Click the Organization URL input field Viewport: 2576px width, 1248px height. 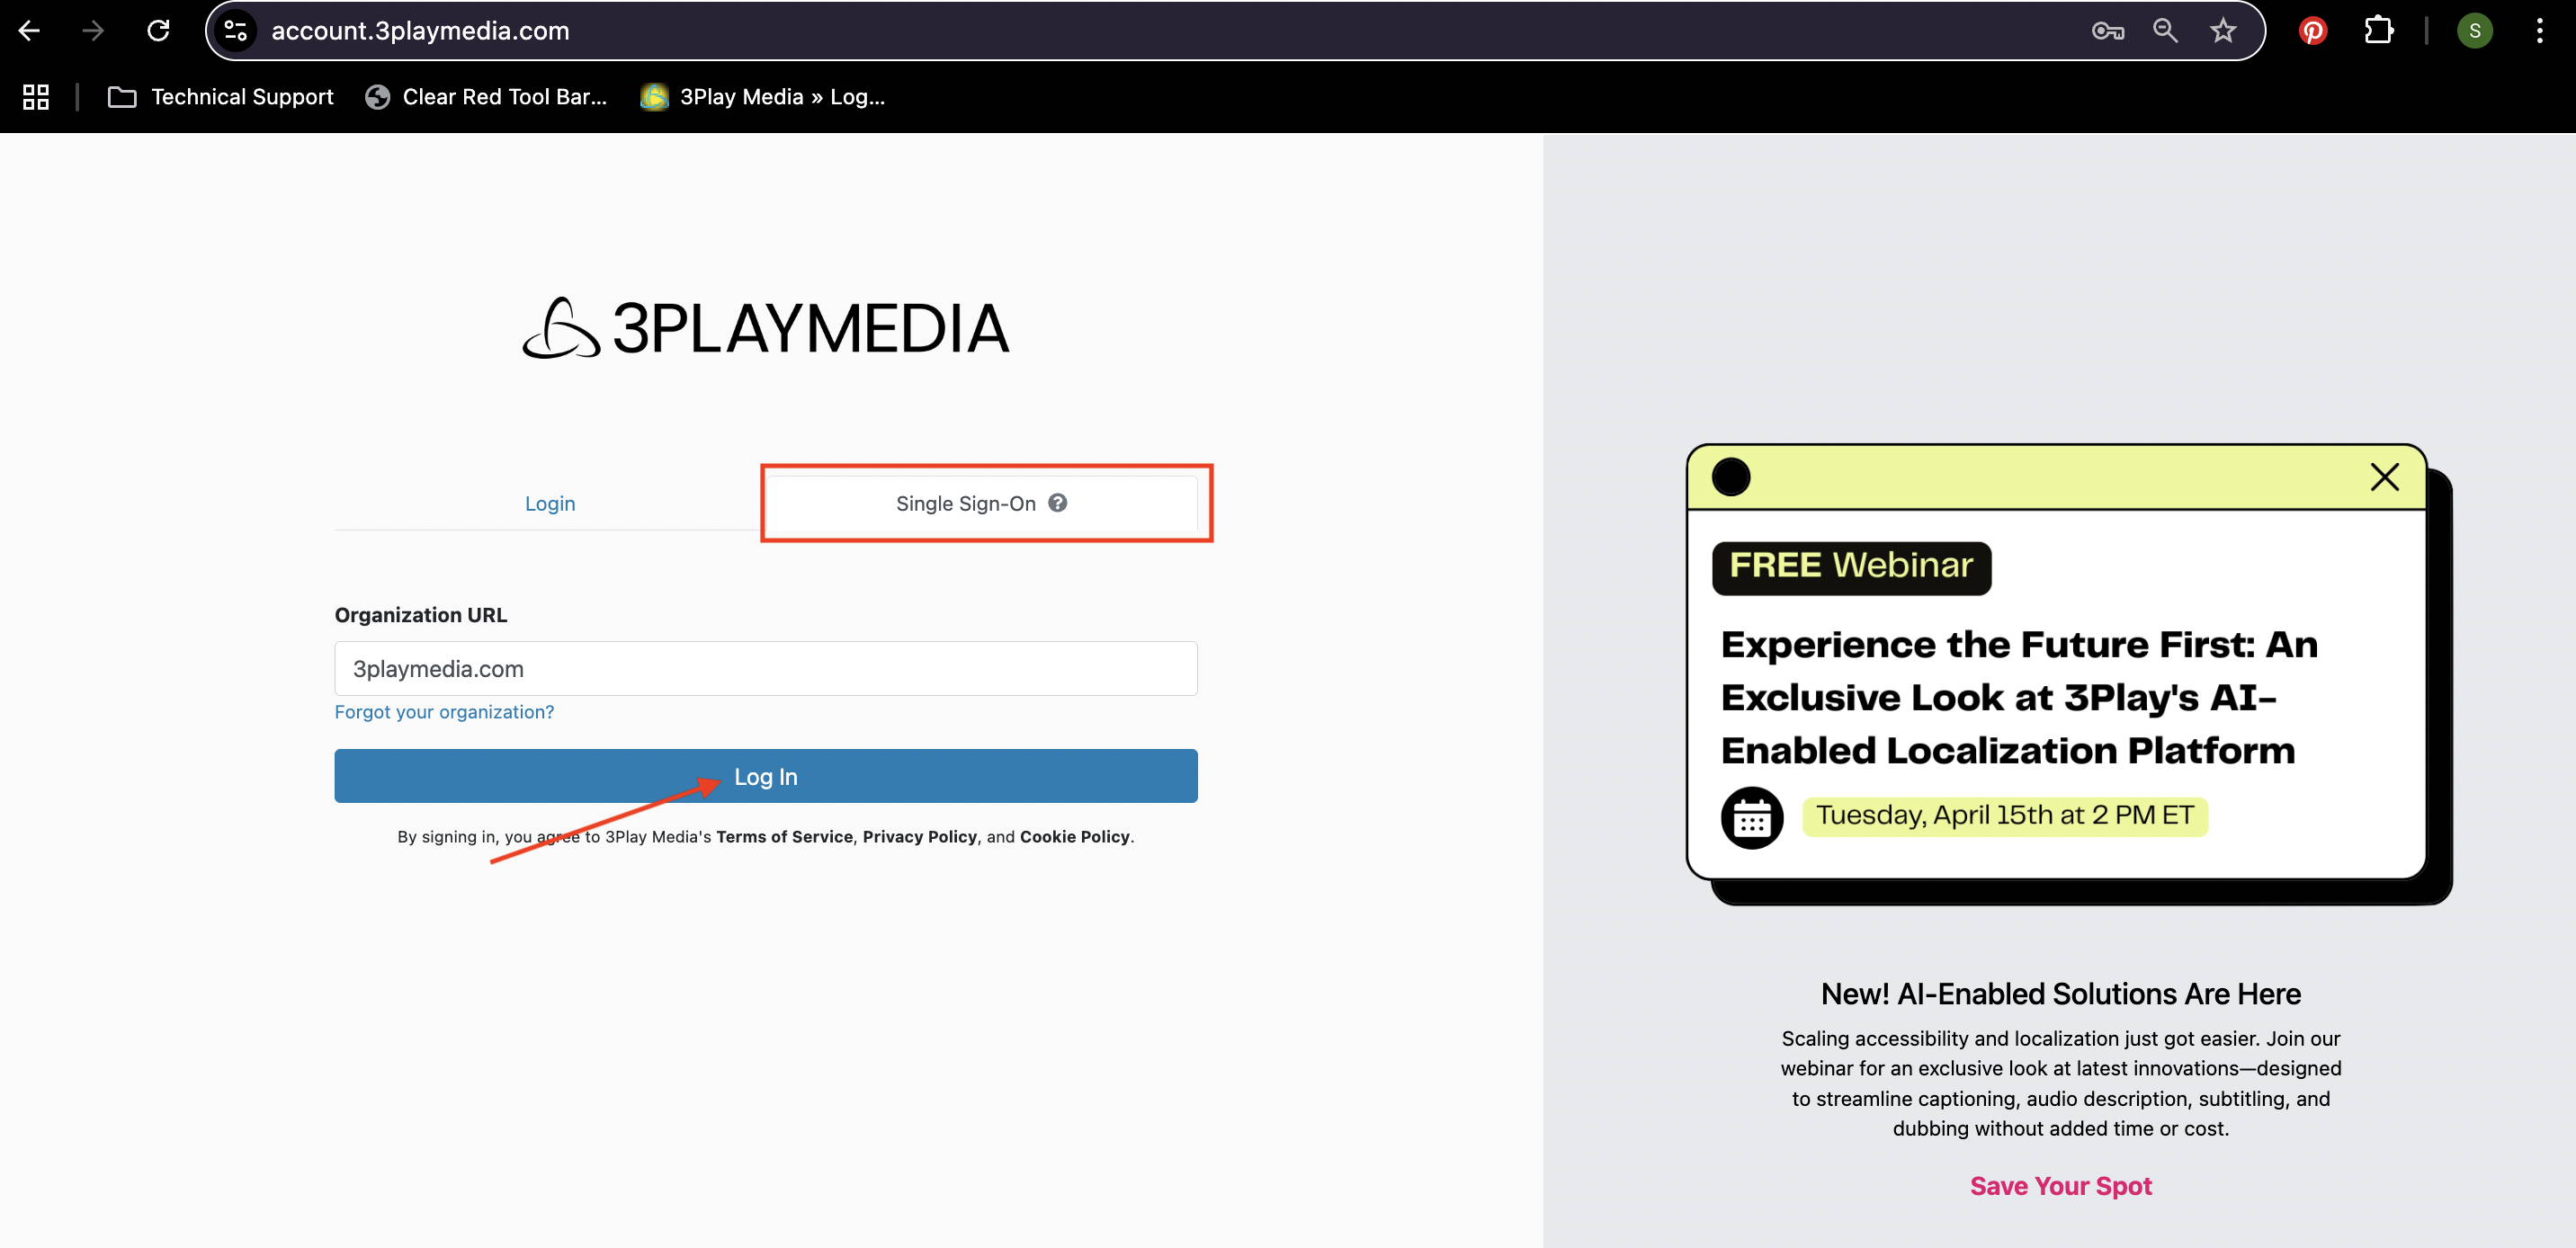(x=766, y=668)
